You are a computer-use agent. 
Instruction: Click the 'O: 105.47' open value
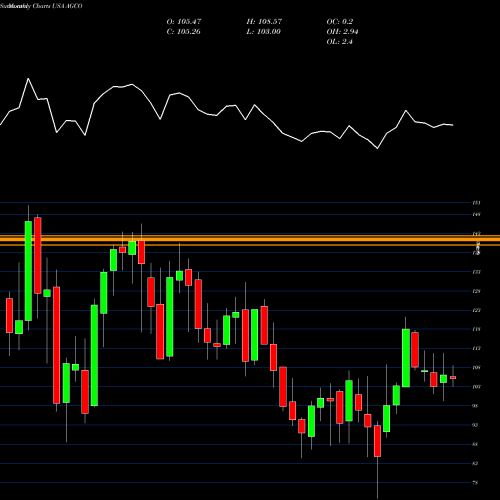184,22
